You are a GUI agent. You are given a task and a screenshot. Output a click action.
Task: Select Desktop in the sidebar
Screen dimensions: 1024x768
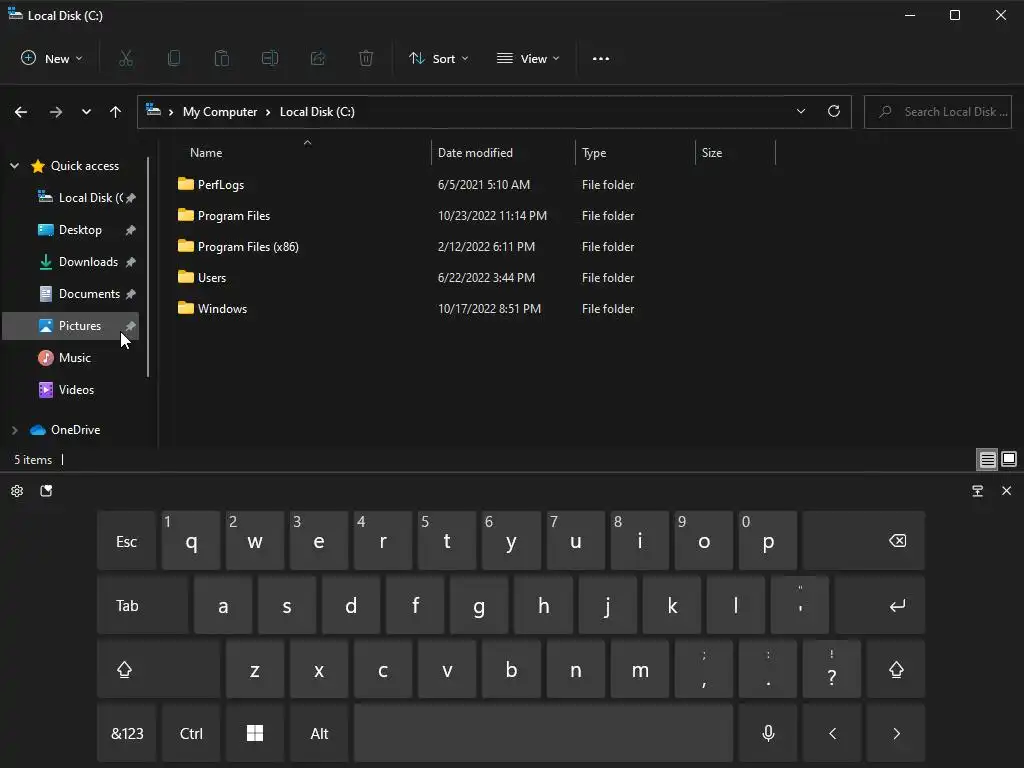point(72,230)
